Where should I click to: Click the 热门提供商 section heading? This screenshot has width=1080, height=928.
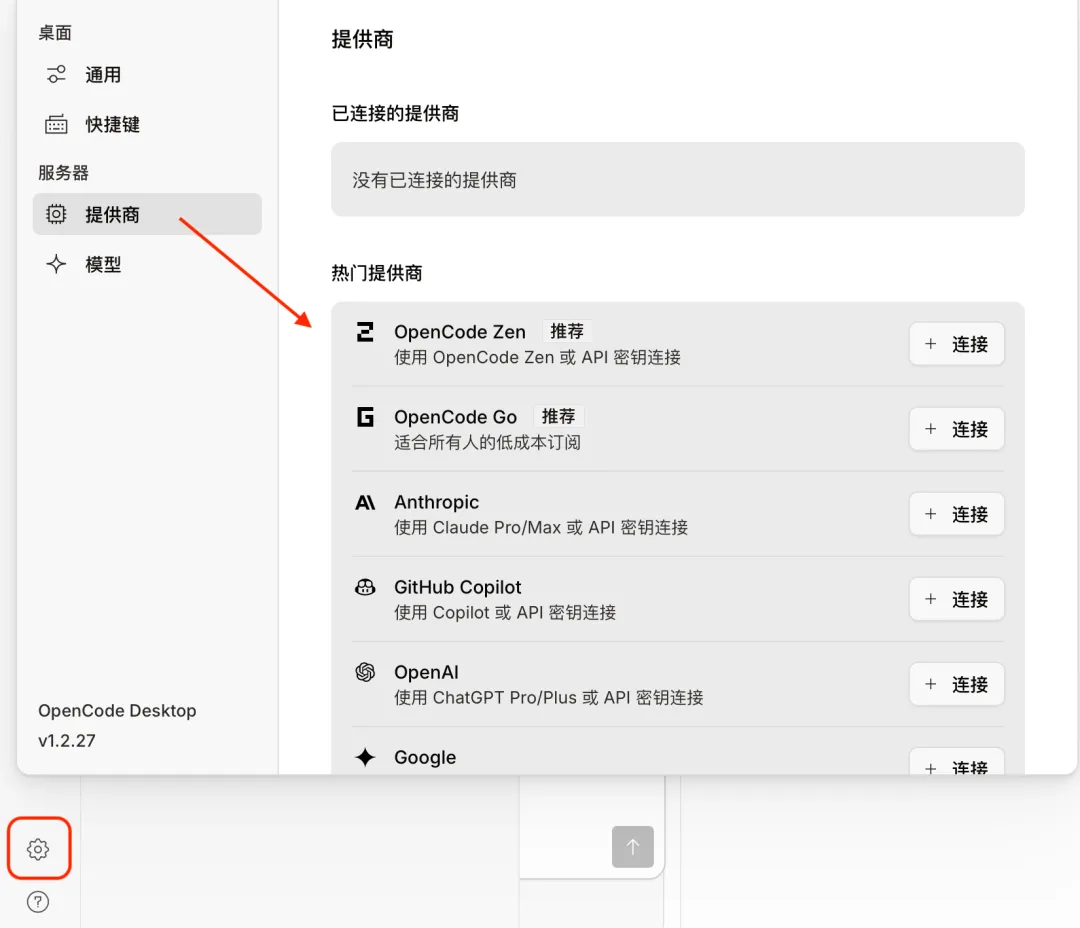coord(377,273)
